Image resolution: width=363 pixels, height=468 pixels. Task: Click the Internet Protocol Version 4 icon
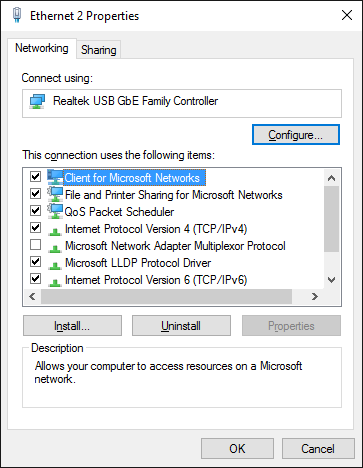55,231
